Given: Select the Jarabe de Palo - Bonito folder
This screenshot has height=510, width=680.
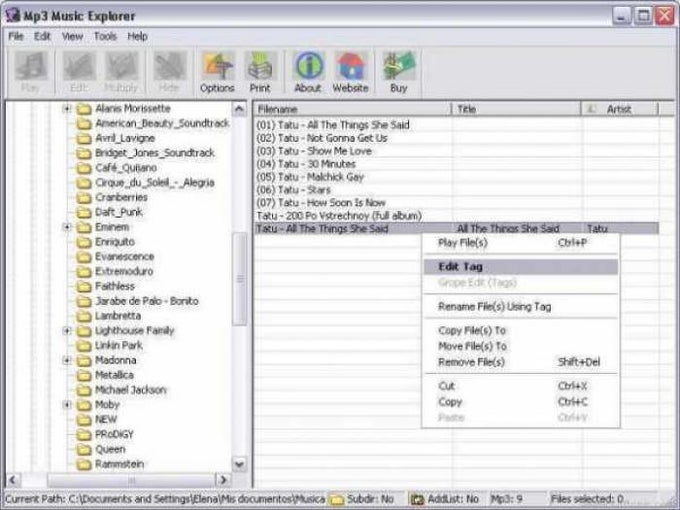Looking at the screenshot, I should click(147, 301).
